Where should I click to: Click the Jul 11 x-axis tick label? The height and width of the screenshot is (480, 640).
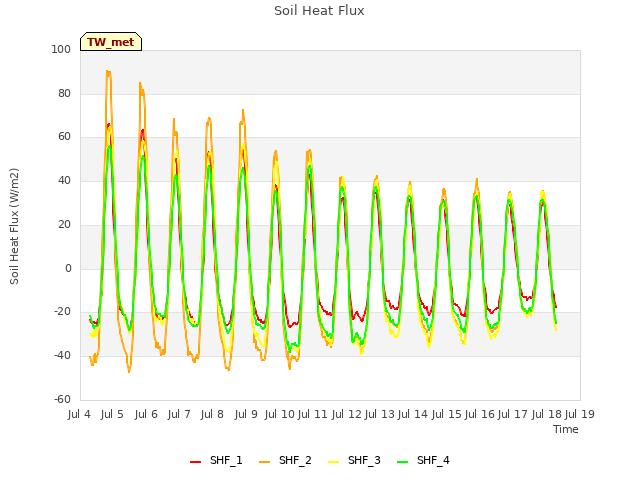pyautogui.click(x=313, y=414)
